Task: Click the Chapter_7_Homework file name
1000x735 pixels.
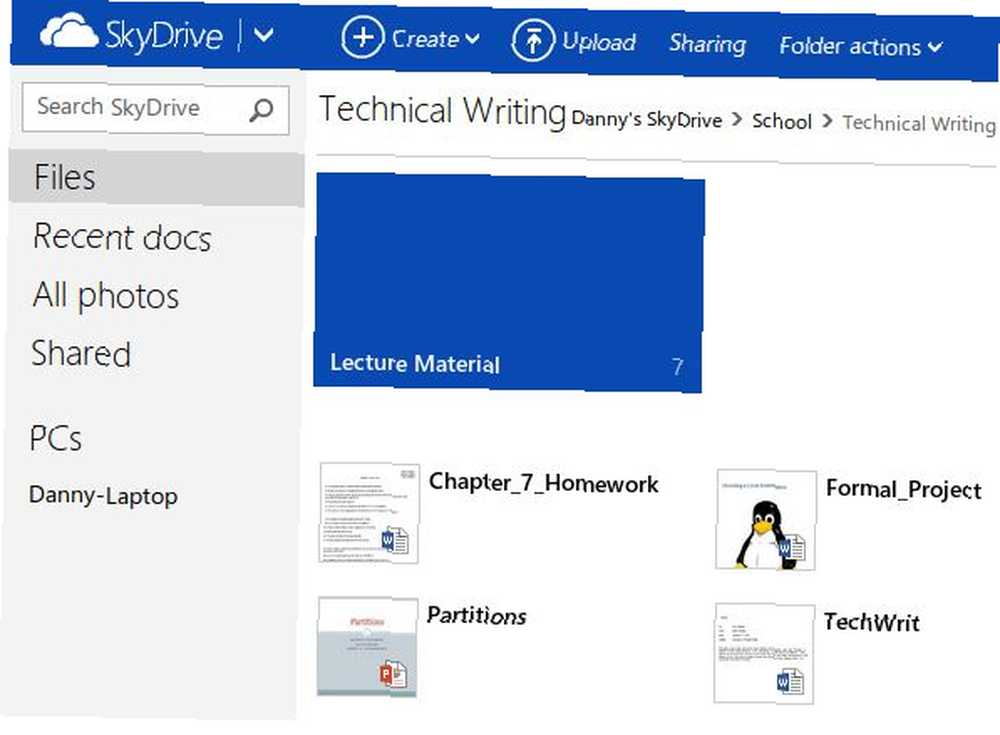Action: click(543, 483)
